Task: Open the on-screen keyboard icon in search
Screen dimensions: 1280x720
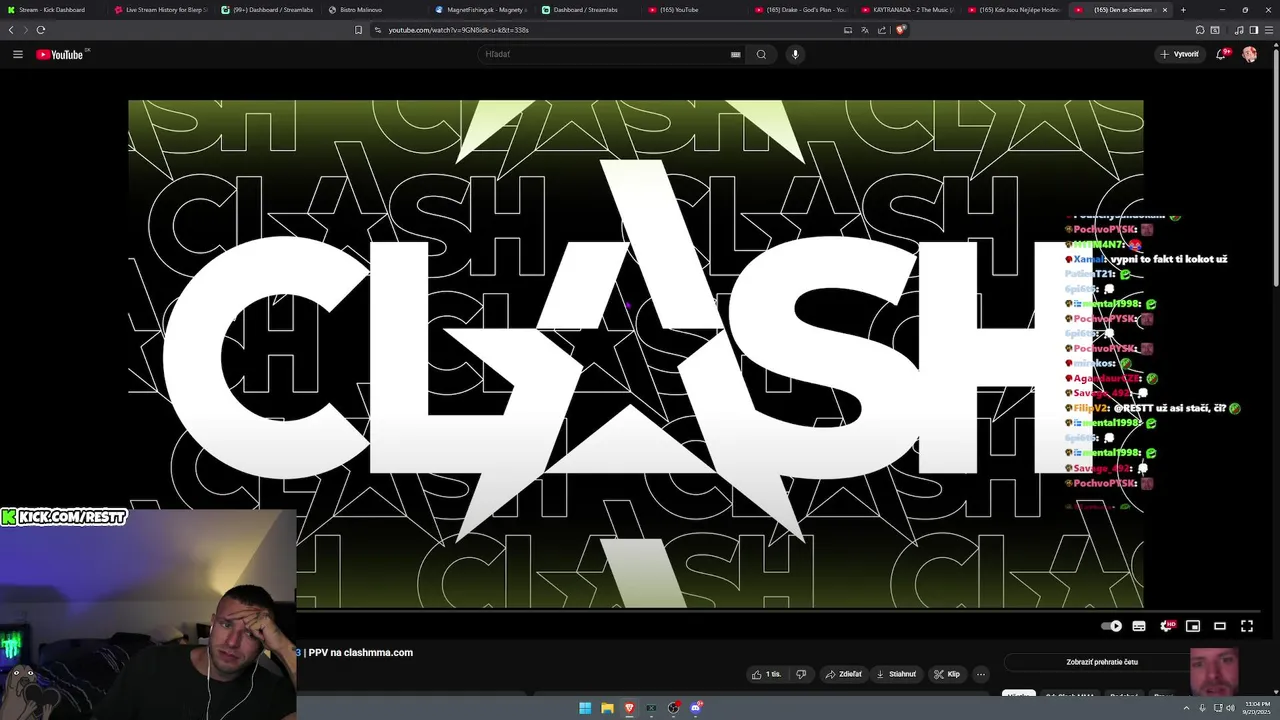Action: click(x=735, y=54)
